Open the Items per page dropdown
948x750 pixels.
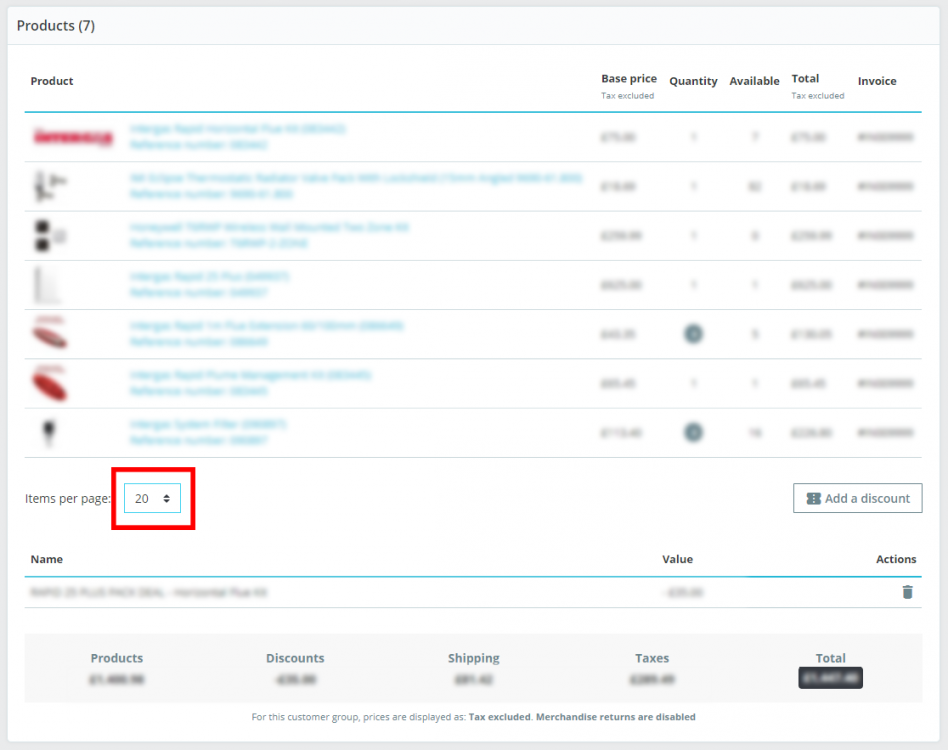[152, 499]
